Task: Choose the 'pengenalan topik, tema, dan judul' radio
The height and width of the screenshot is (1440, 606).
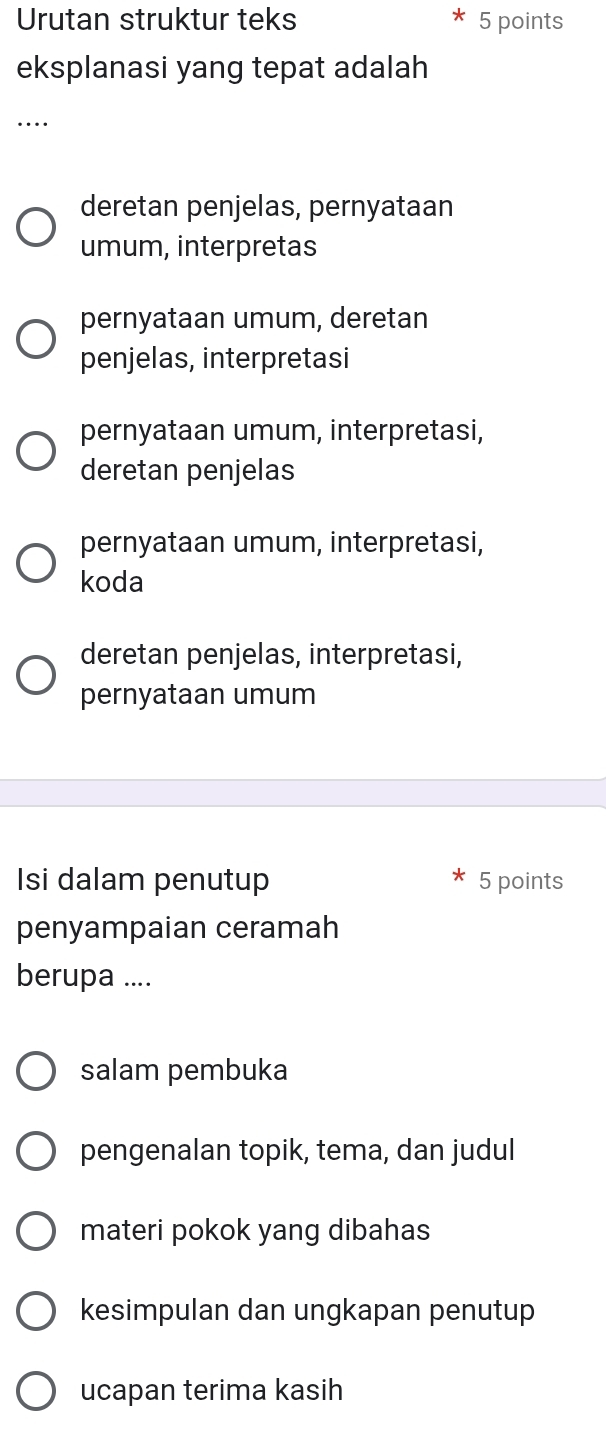Action: [36, 1151]
